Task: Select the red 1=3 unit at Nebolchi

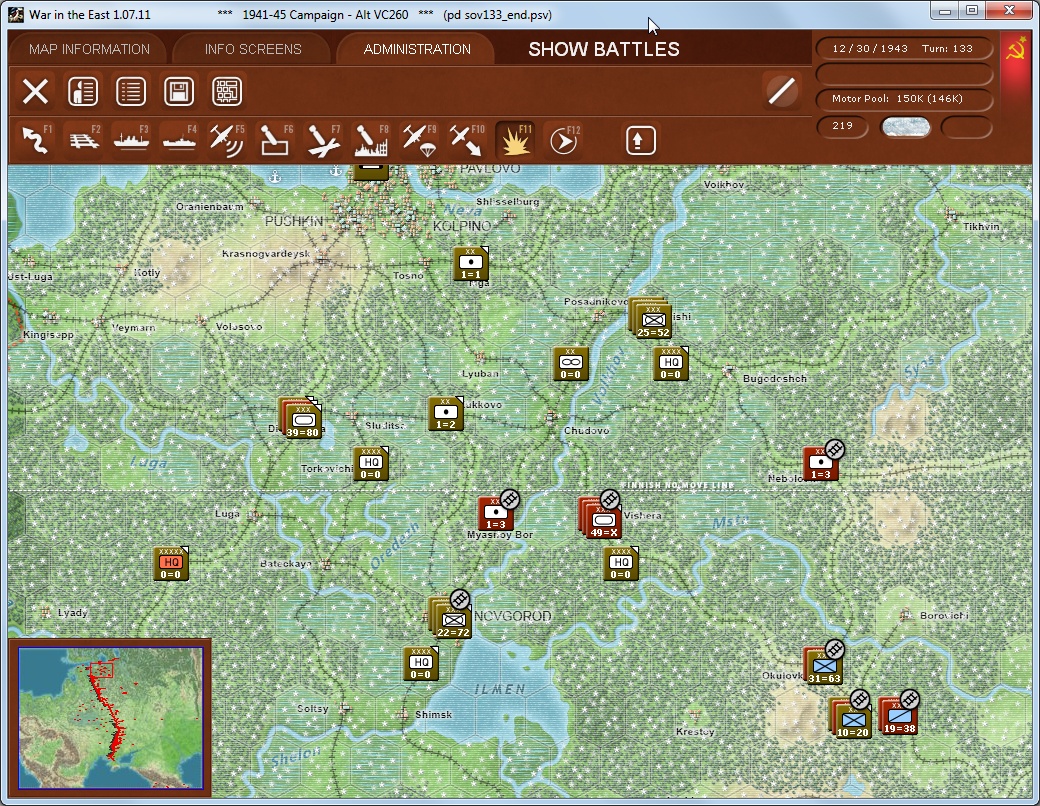Action: [x=820, y=464]
